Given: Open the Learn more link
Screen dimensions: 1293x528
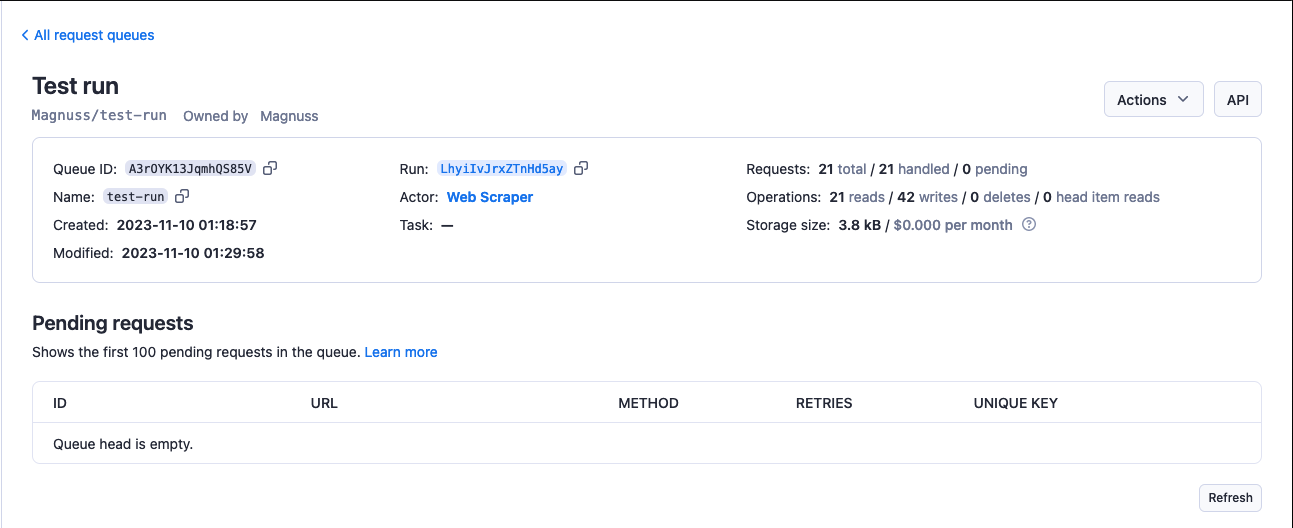Looking at the screenshot, I should tap(401, 352).
